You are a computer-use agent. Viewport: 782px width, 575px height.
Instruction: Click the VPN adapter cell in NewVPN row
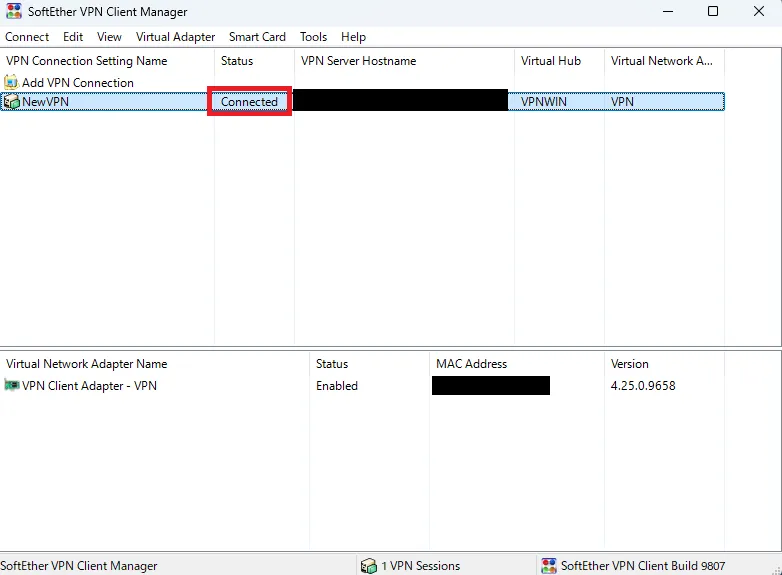point(622,102)
